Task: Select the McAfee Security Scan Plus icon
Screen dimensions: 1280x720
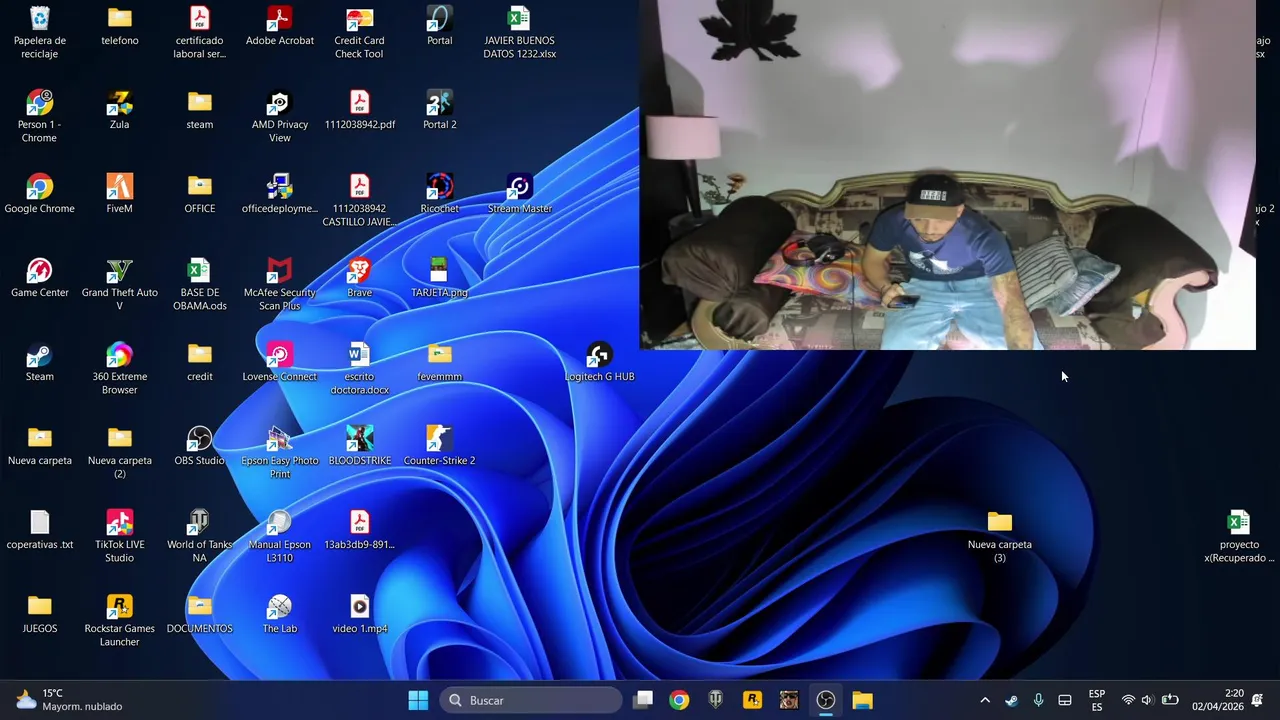Action: tap(280, 284)
